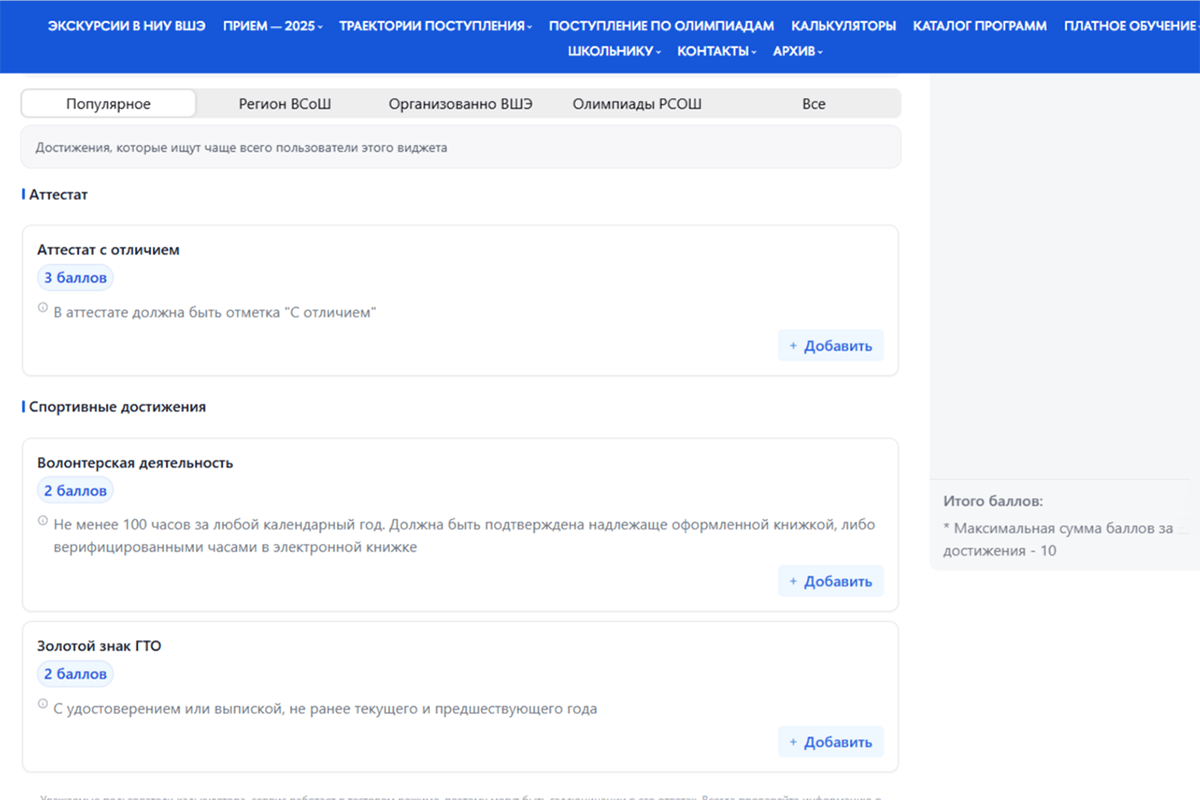Click the Волонтерская деятельность title

pos(135,463)
